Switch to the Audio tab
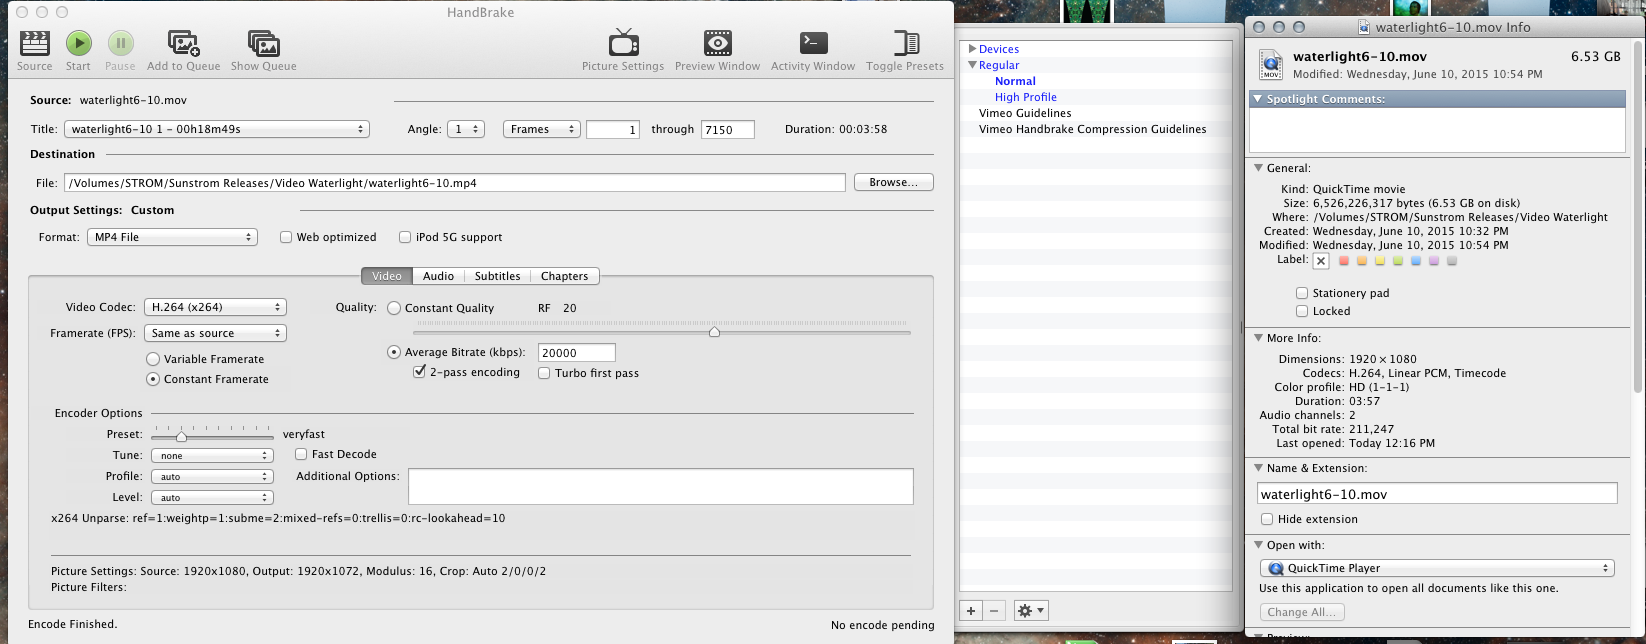The image size is (1646, 644). pos(438,276)
